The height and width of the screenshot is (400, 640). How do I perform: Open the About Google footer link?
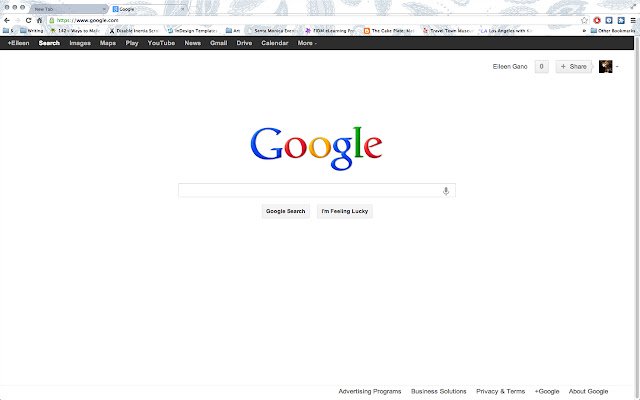589,391
